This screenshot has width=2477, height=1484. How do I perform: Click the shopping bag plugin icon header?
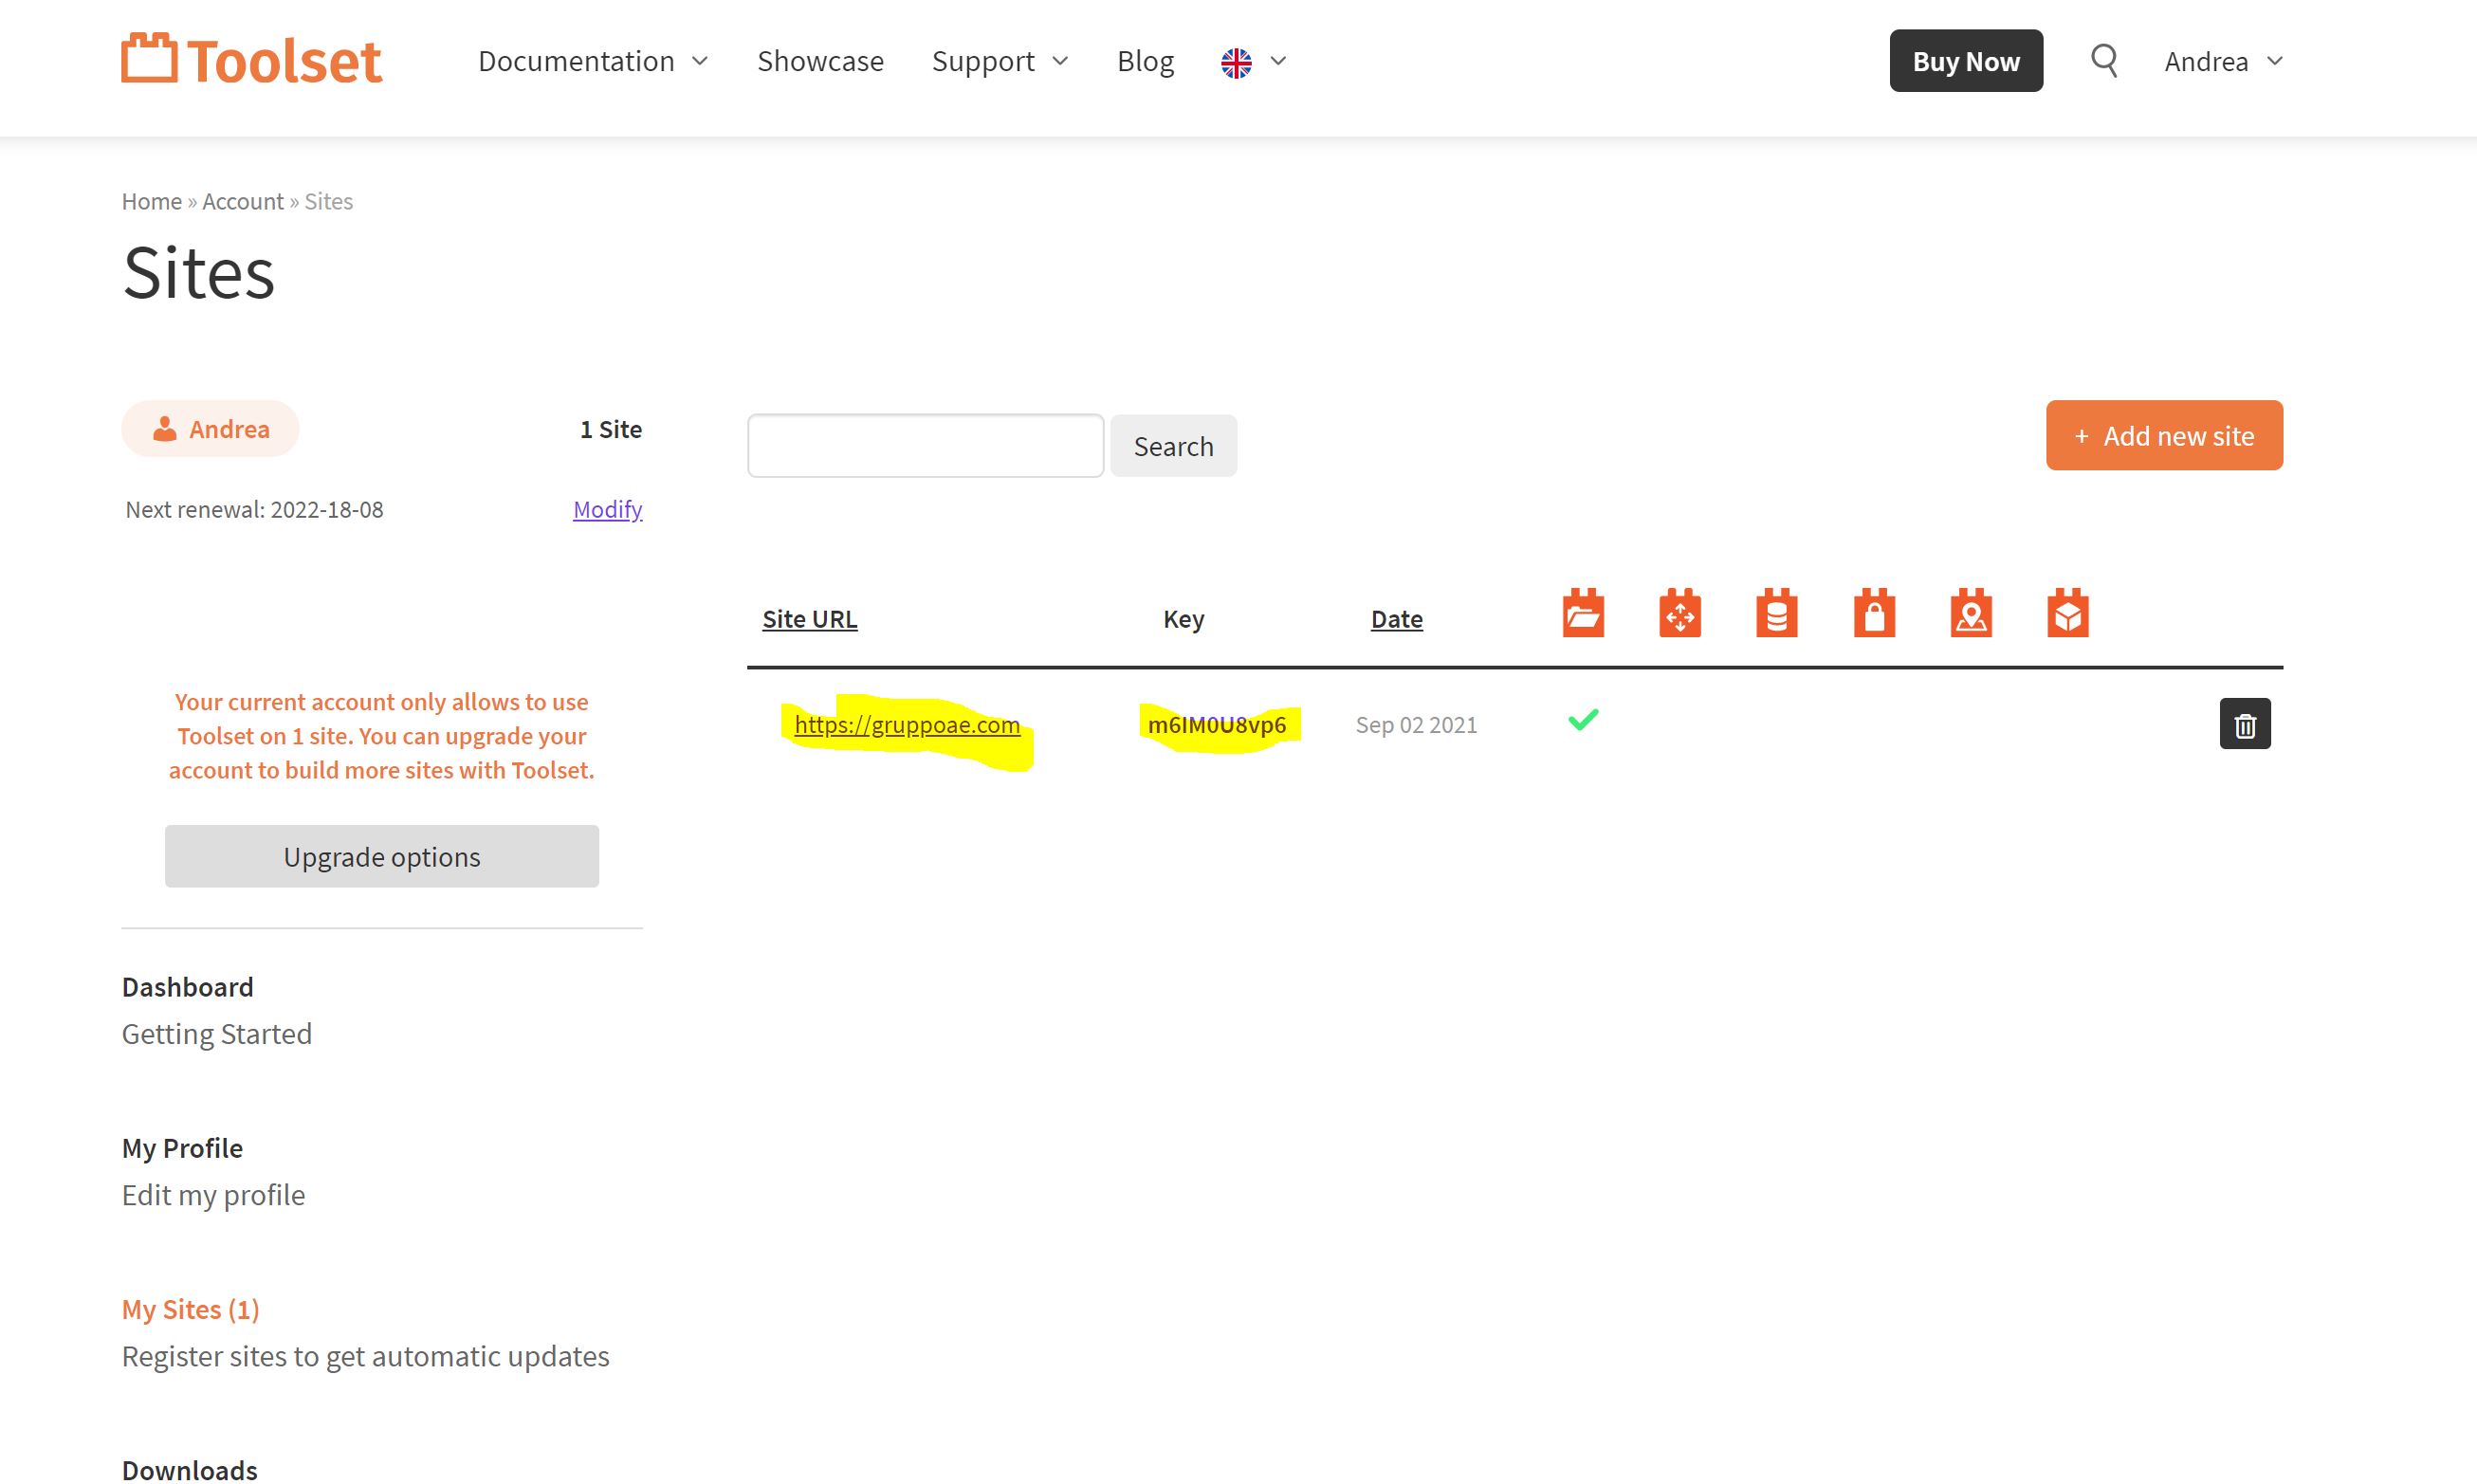[x=1874, y=612]
